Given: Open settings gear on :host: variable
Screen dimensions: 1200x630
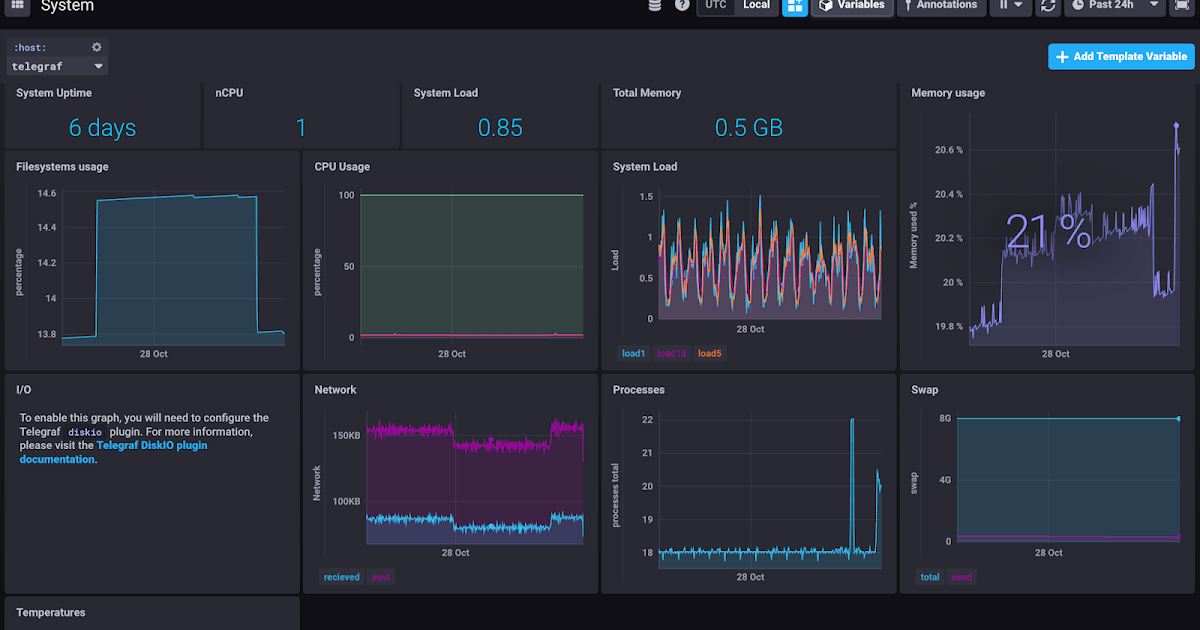Looking at the screenshot, I should point(96,46).
